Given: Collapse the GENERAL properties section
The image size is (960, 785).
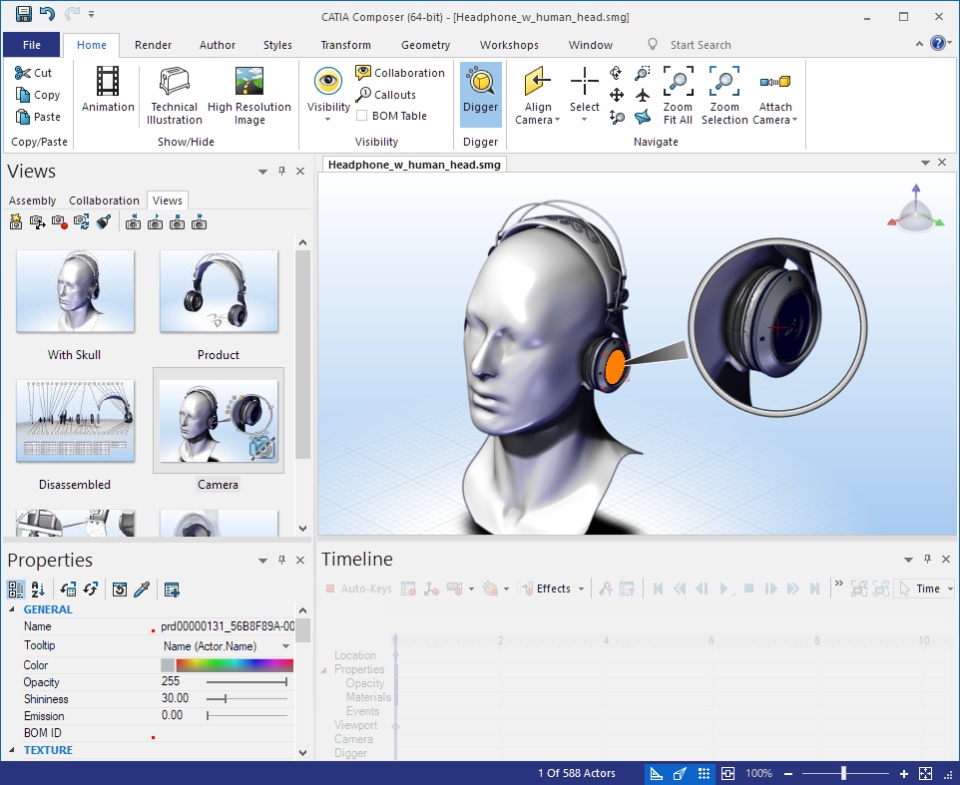Looking at the screenshot, I should click(13, 610).
